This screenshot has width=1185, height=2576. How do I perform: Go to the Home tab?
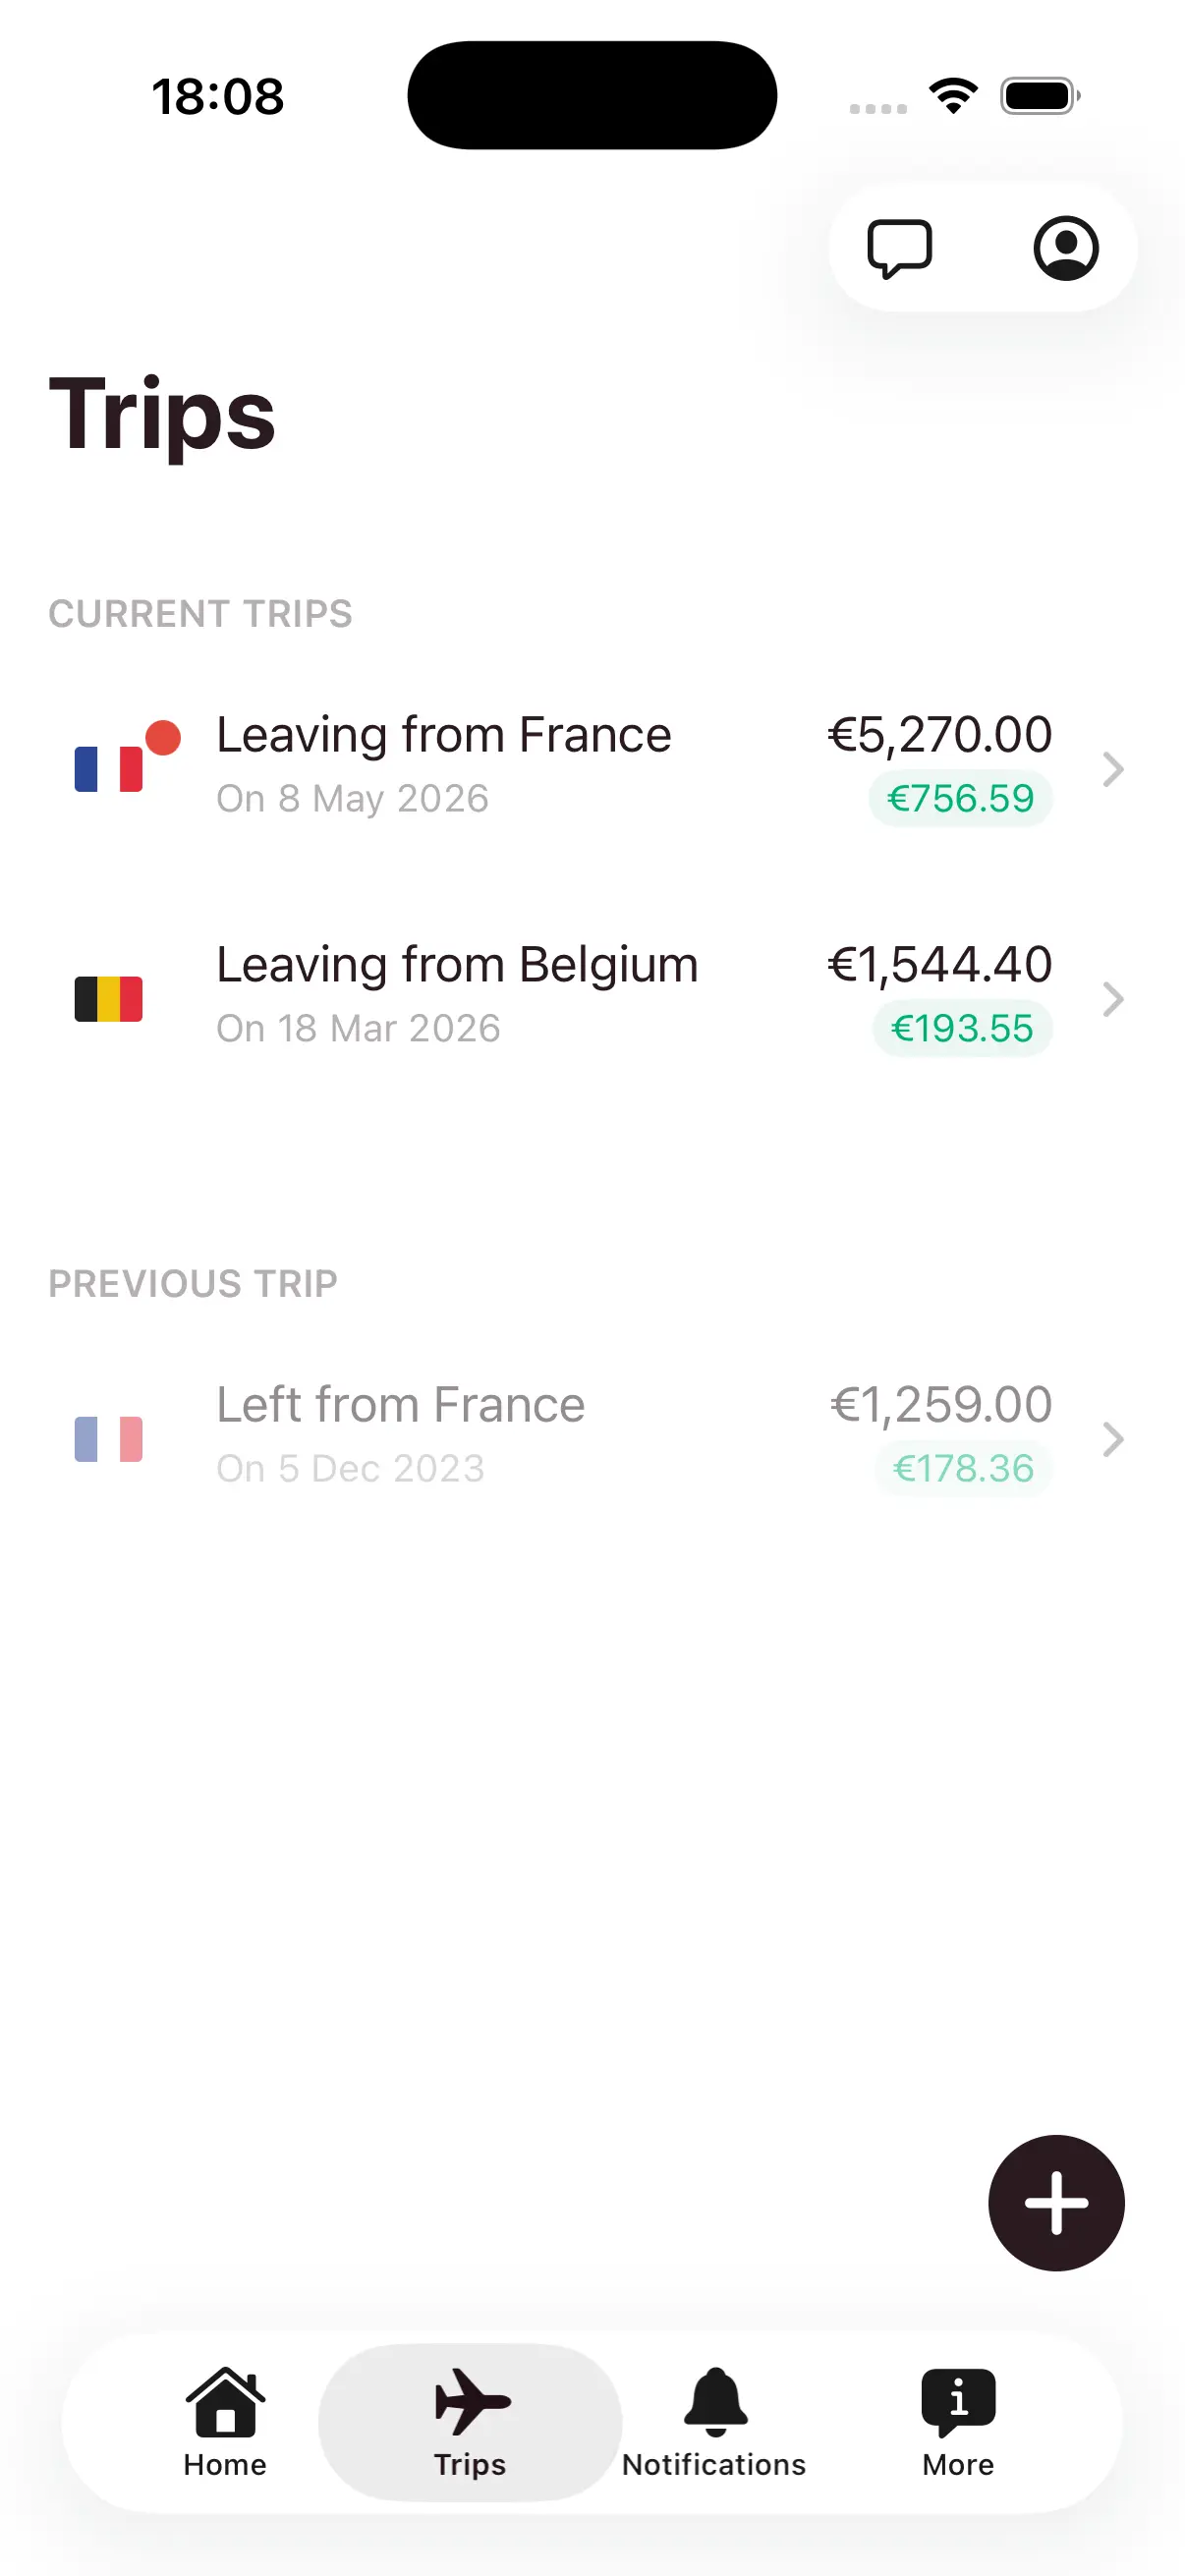(225, 2422)
